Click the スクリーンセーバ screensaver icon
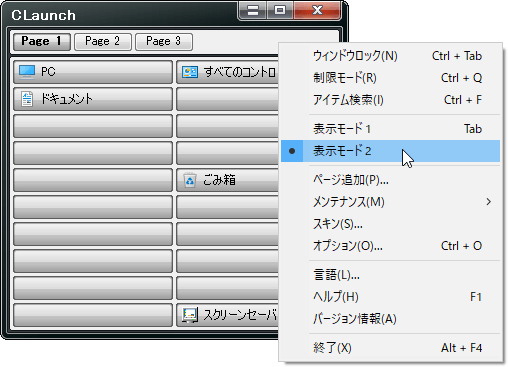This screenshot has height=367, width=508. click(x=190, y=315)
